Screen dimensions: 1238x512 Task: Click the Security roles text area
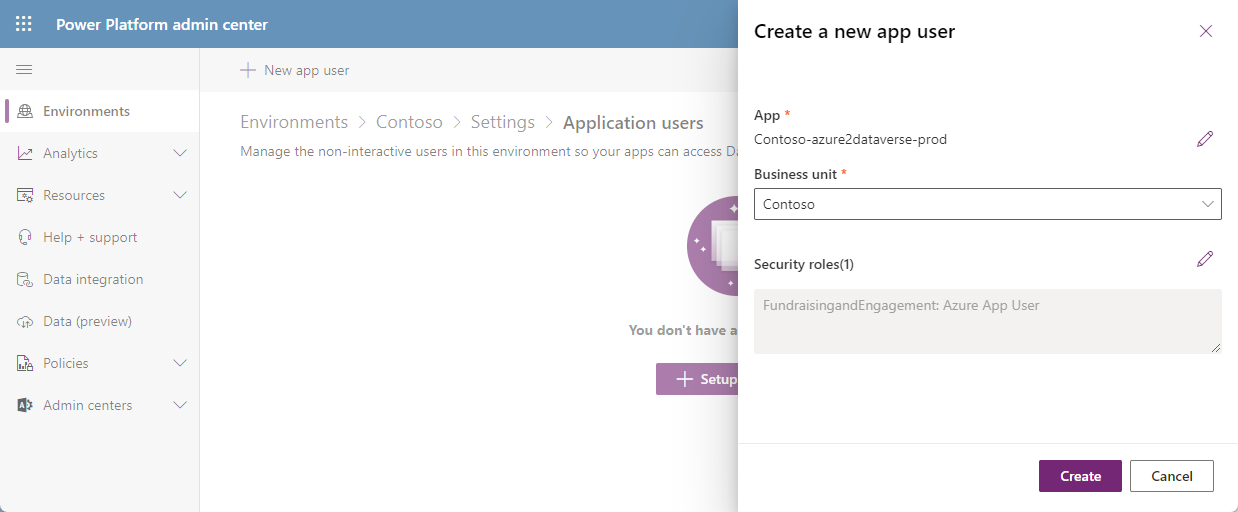(987, 321)
